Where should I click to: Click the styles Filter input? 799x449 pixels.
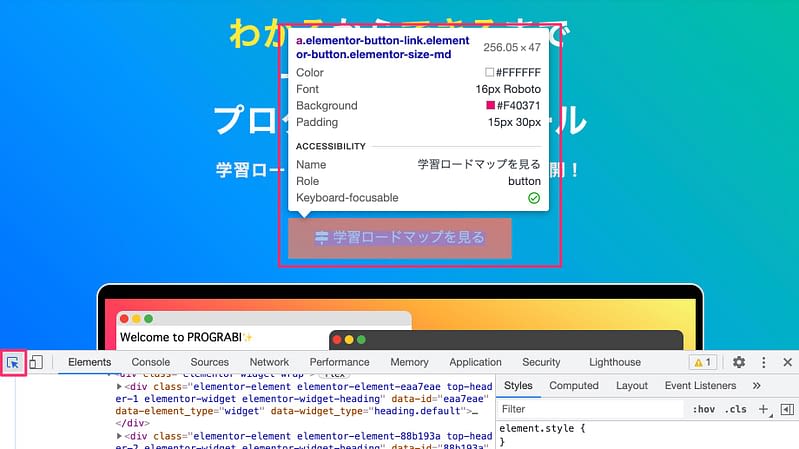coord(591,409)
